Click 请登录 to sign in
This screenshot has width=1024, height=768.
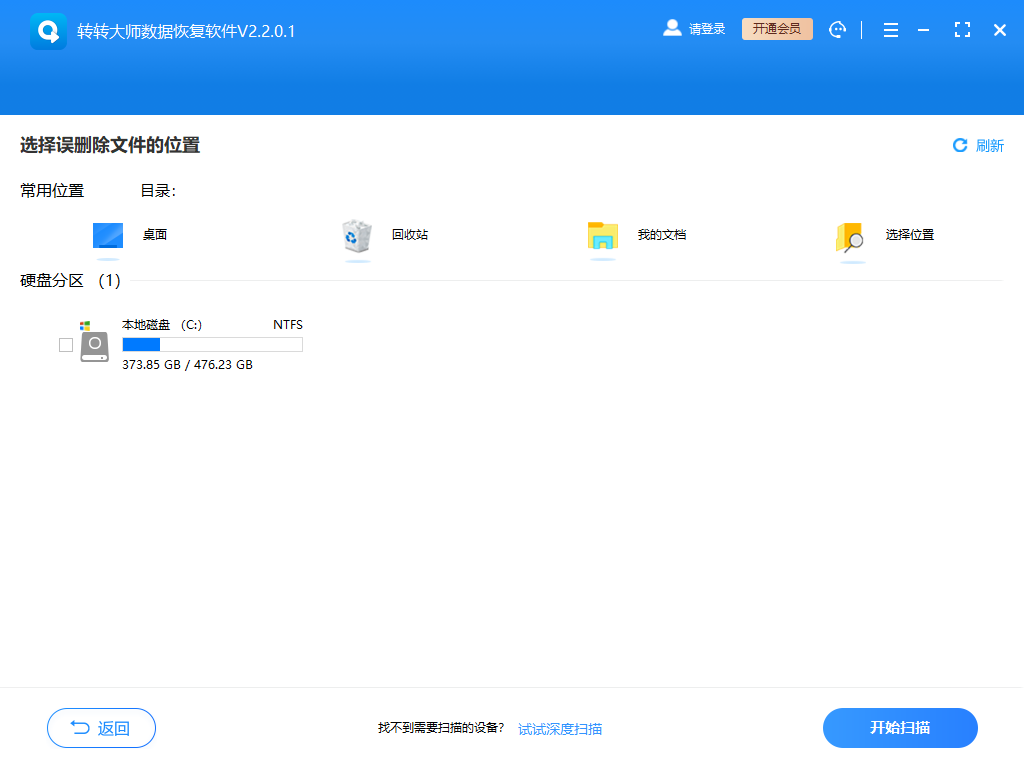click(x=706, y=28)
